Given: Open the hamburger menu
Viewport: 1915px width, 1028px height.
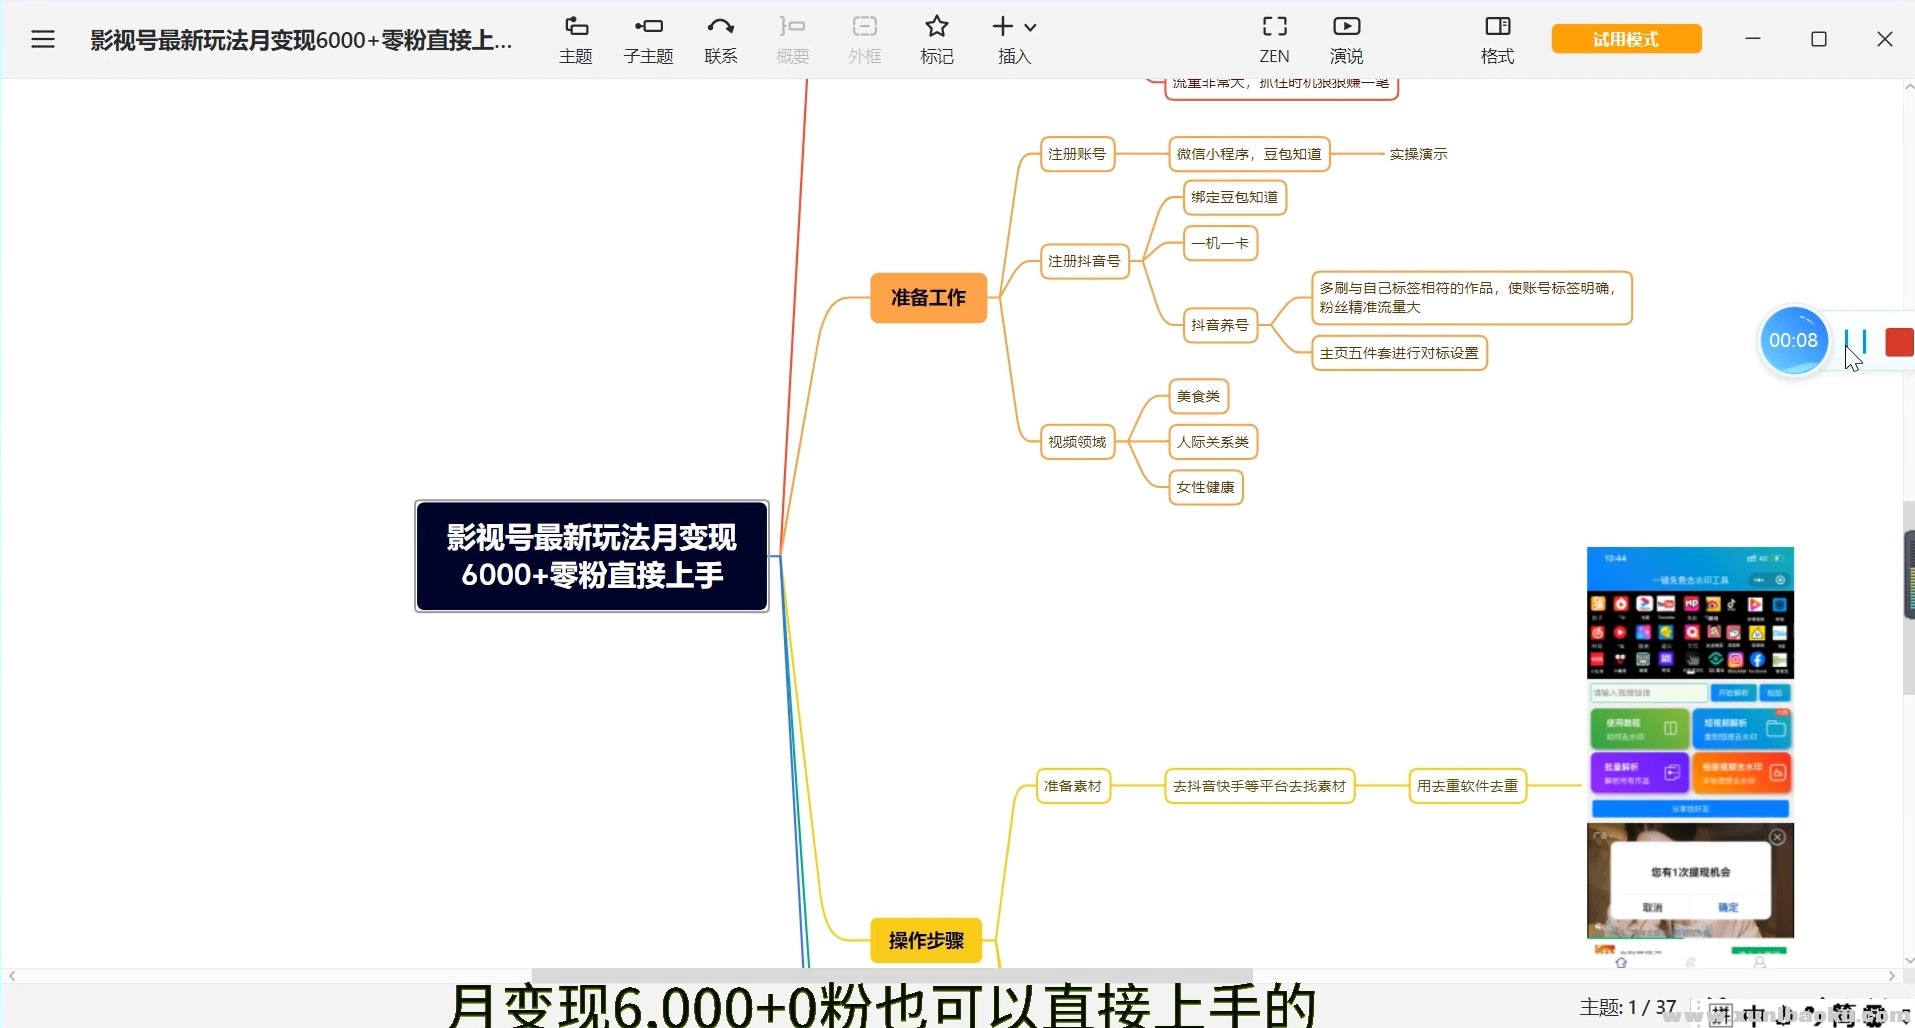Looking at the screenshot, I should click(42, 39).
